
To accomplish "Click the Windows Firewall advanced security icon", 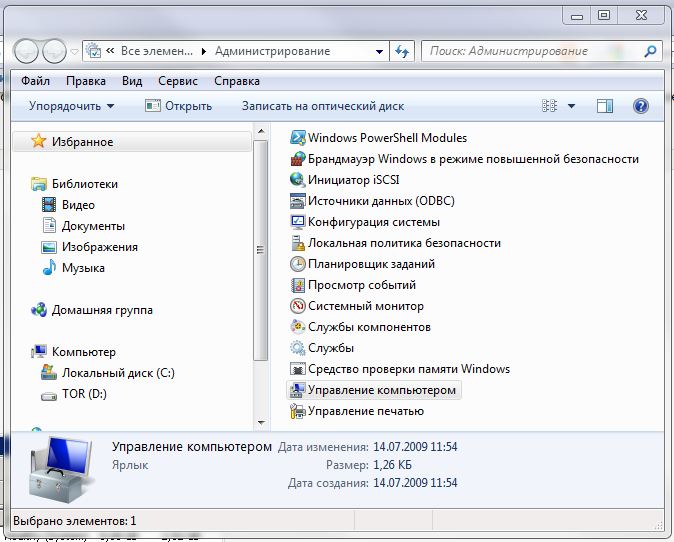I will pos(297,159).
